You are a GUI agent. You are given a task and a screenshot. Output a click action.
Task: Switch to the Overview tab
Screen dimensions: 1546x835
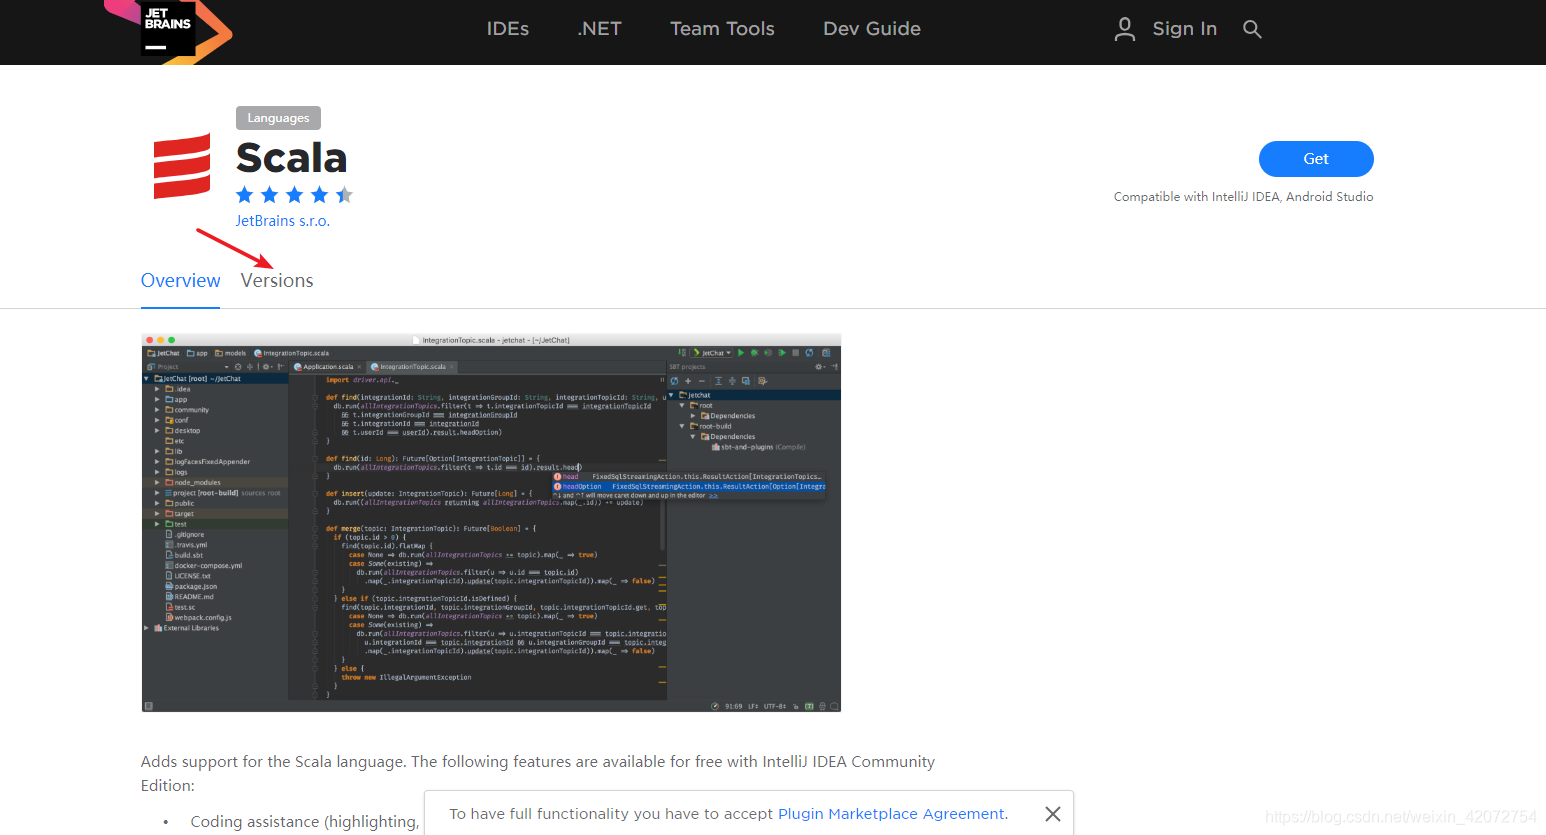tap(180, 281)
